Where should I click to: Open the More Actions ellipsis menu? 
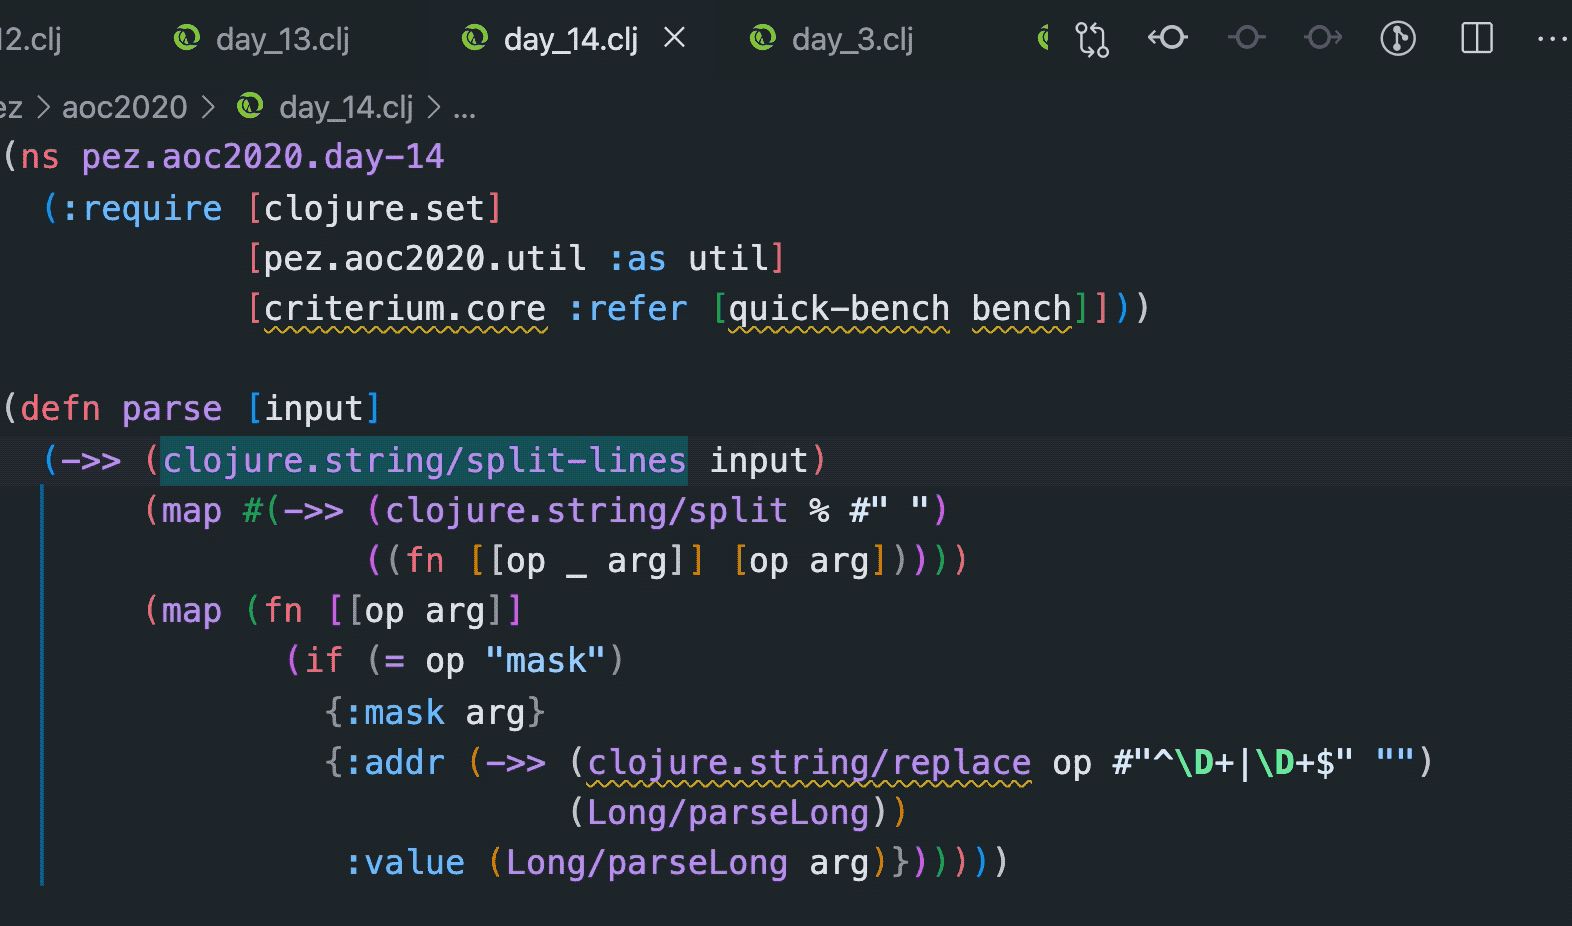coord(1551,39)
